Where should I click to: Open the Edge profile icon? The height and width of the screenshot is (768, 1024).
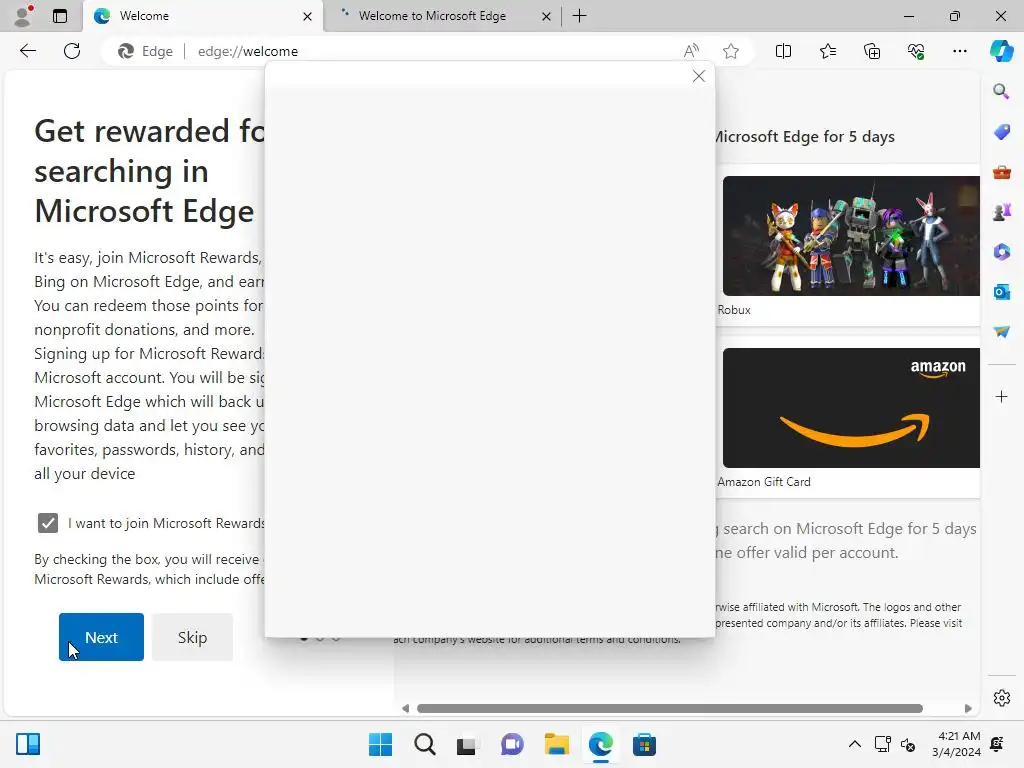24,16
